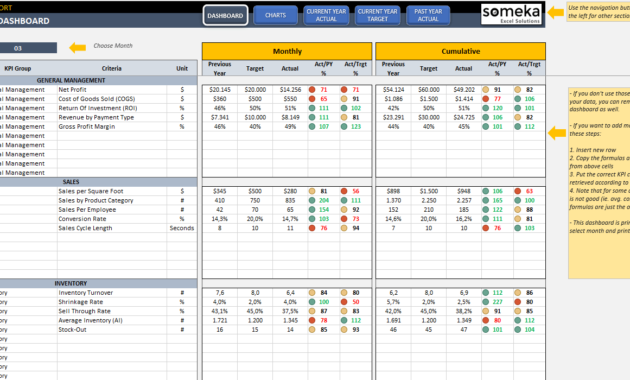Screen dimensions: 630x380
Task: Click the green dot beside ROI cumulative Act/PY 120
Action: pyautogui.click(x=485, y=108)
